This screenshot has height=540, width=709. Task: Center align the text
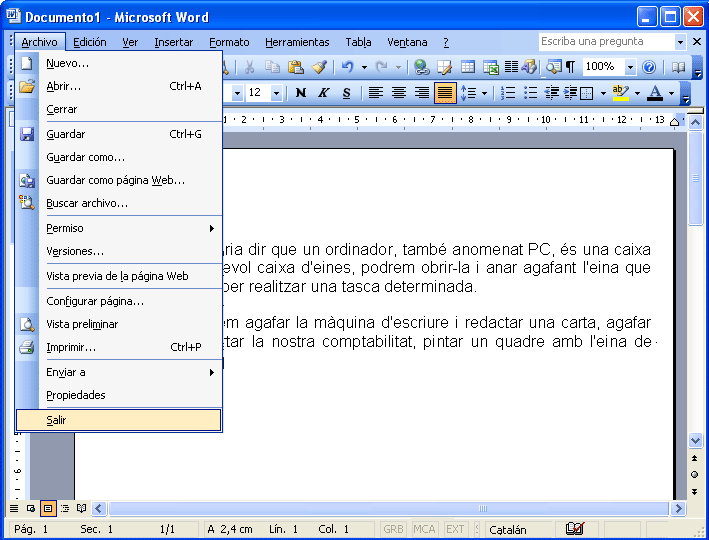pyautogui.click(x=399, y=93)
